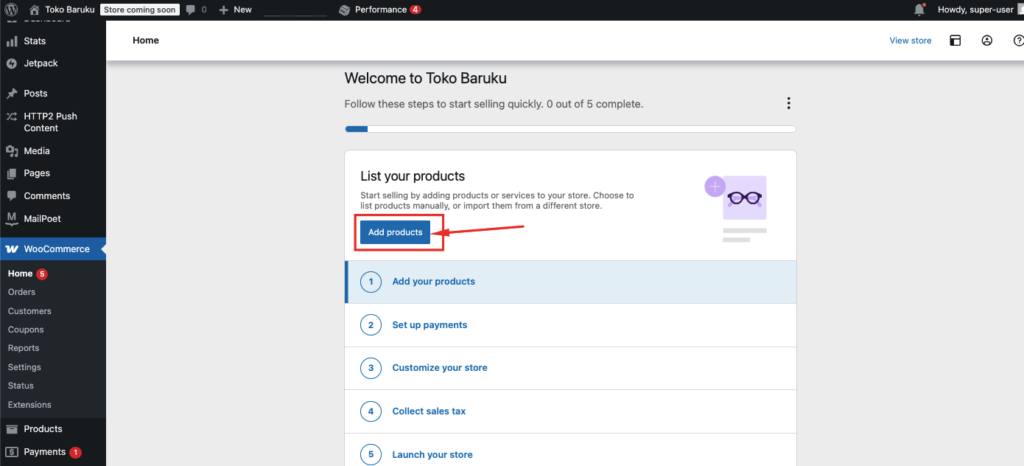This screenshot has height=466, width=1024.
Task: Open the New content menu
Action: [235, 10]
